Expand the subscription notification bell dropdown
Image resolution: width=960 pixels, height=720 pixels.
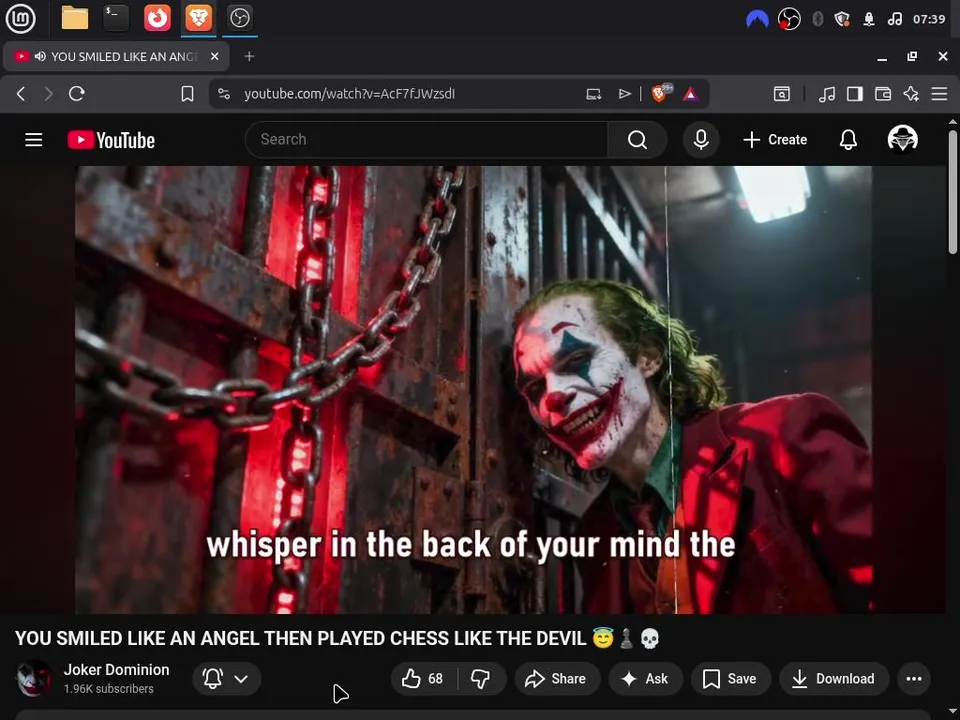click(x=227, y=678)
